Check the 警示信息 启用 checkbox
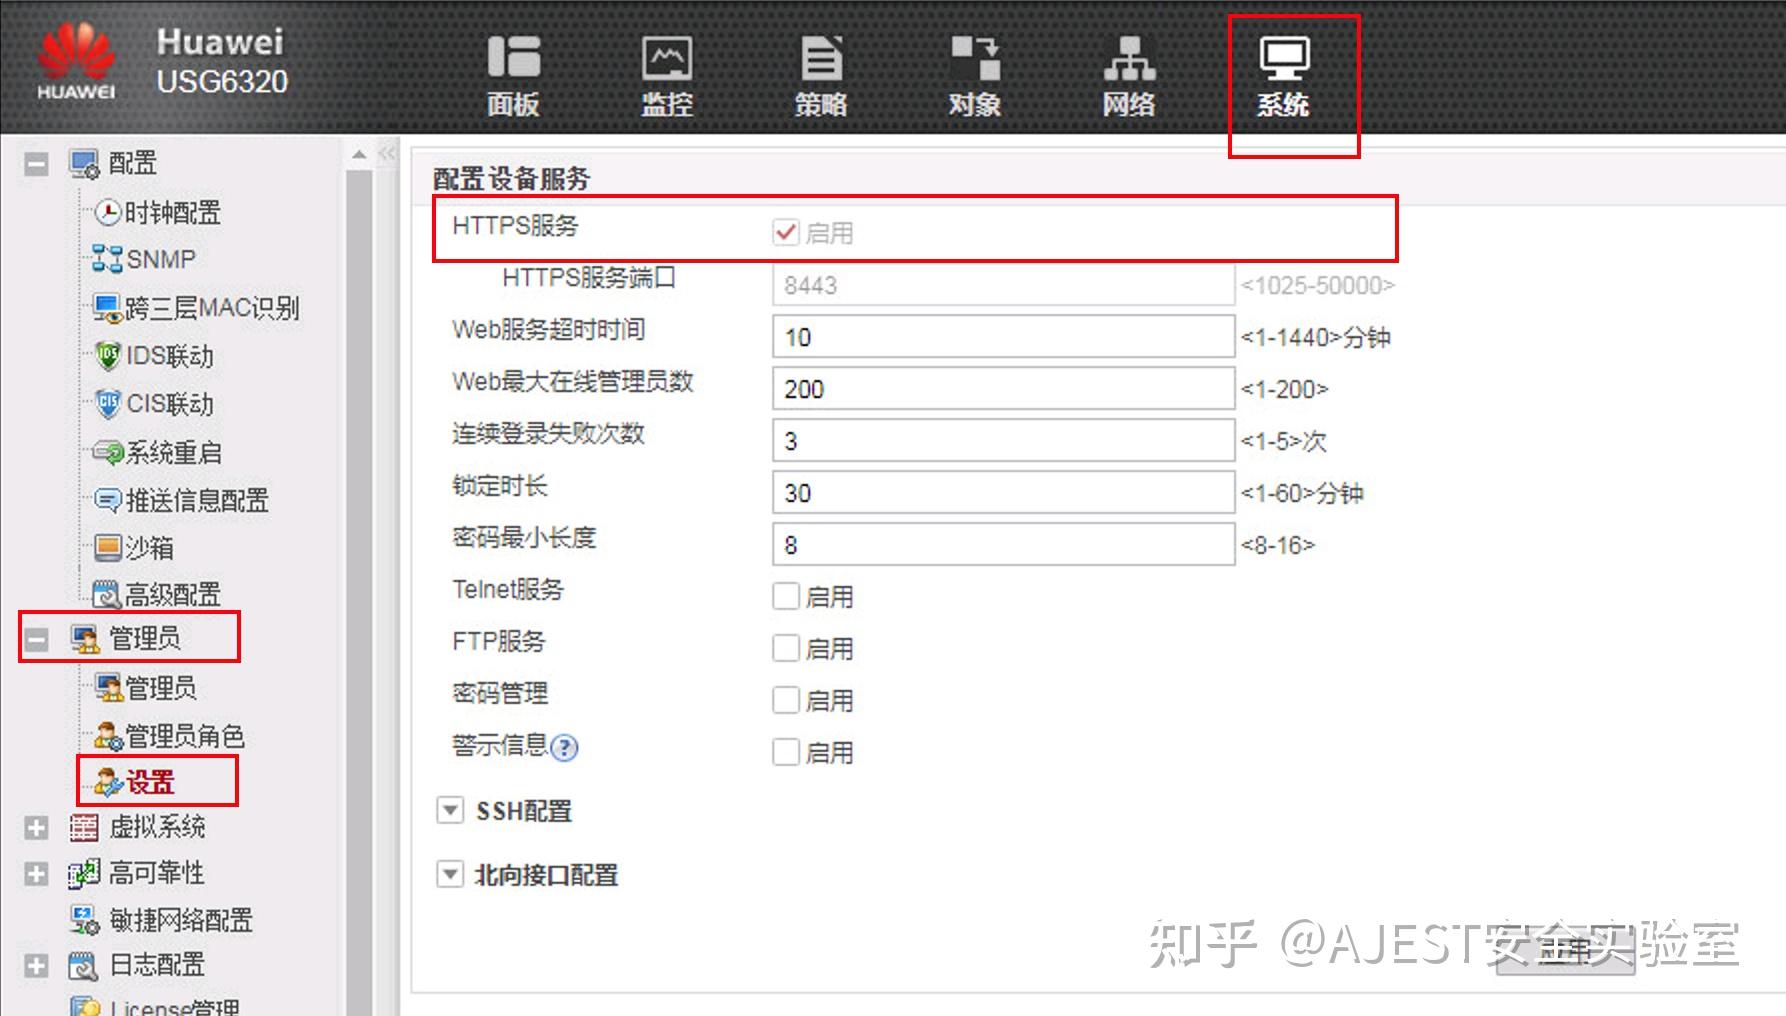 (x=787, y=752)
